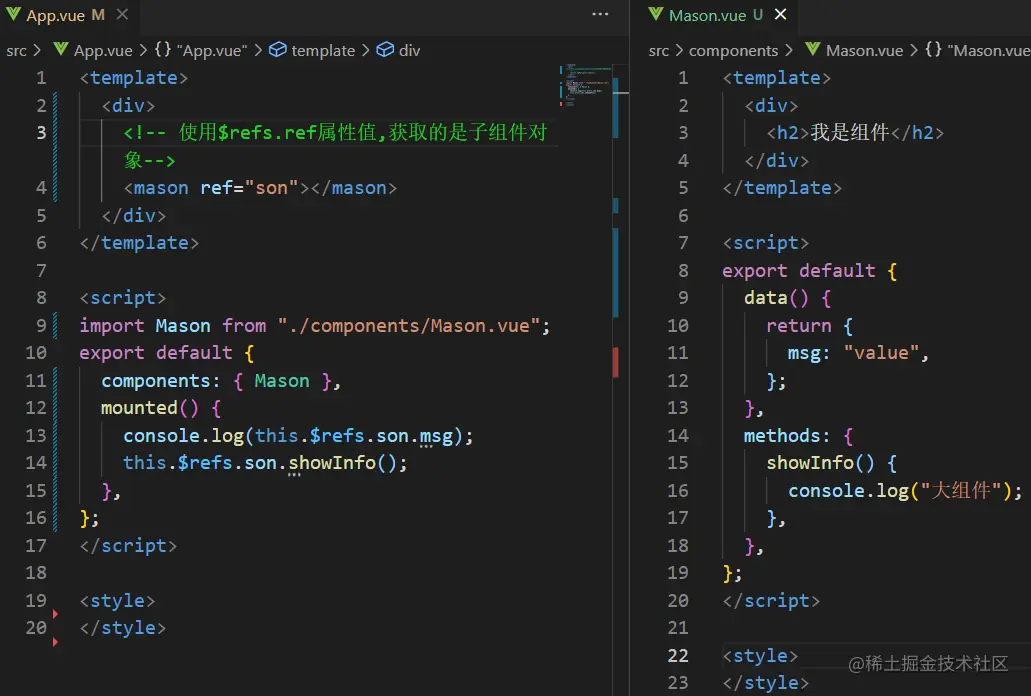Click the '"App.vue"' braces symbol breadcrumb

tap(212, 51)
